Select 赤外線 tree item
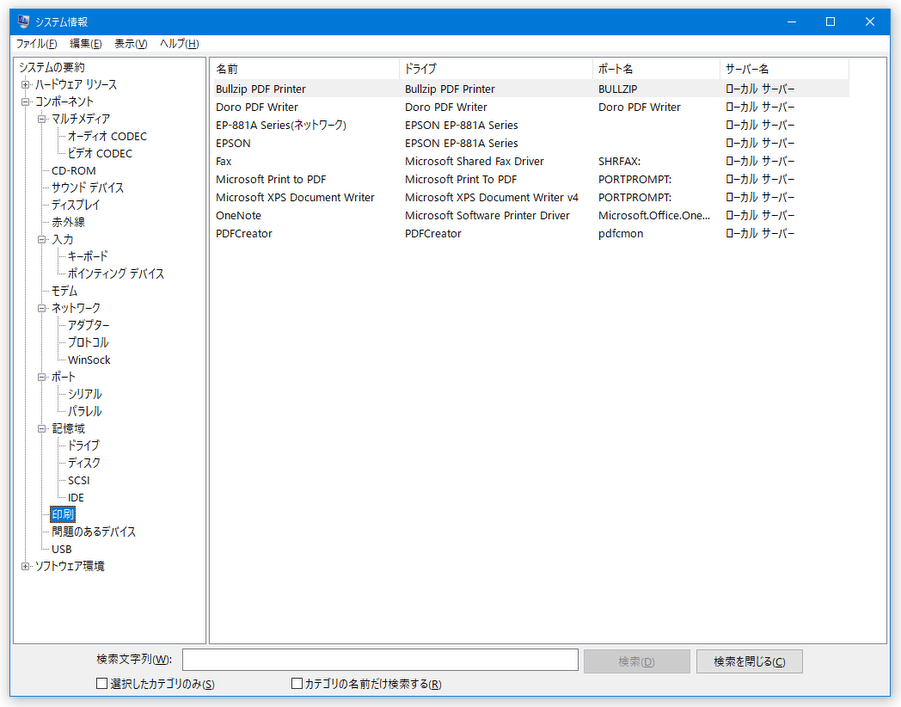 pos(68,222)
